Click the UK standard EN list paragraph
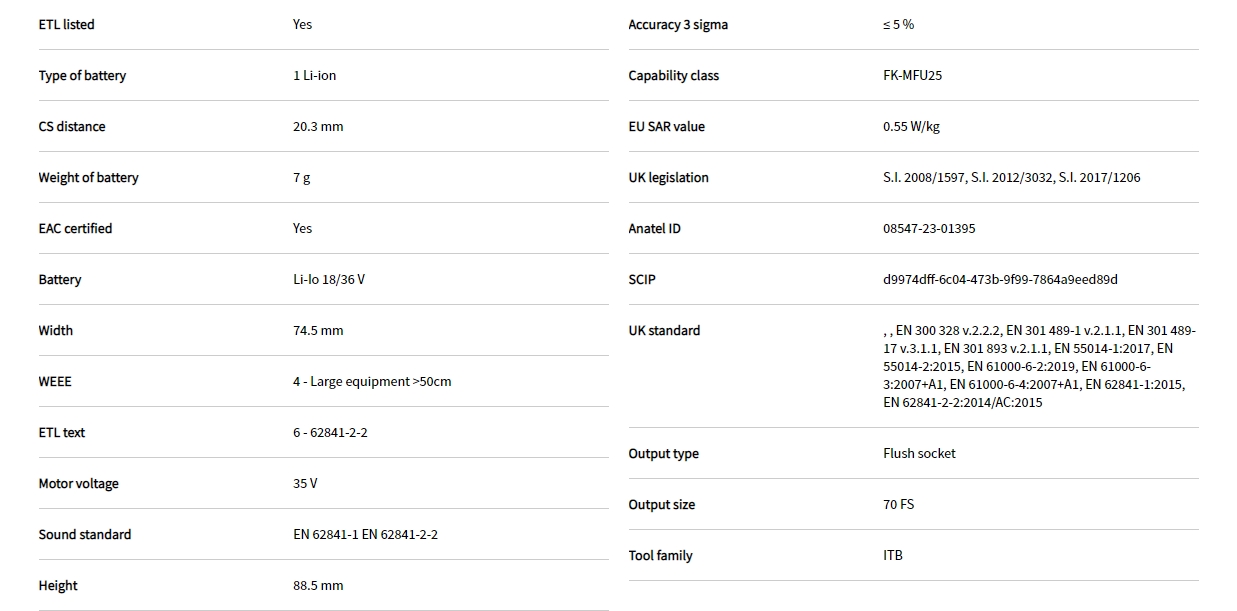 1038,366
